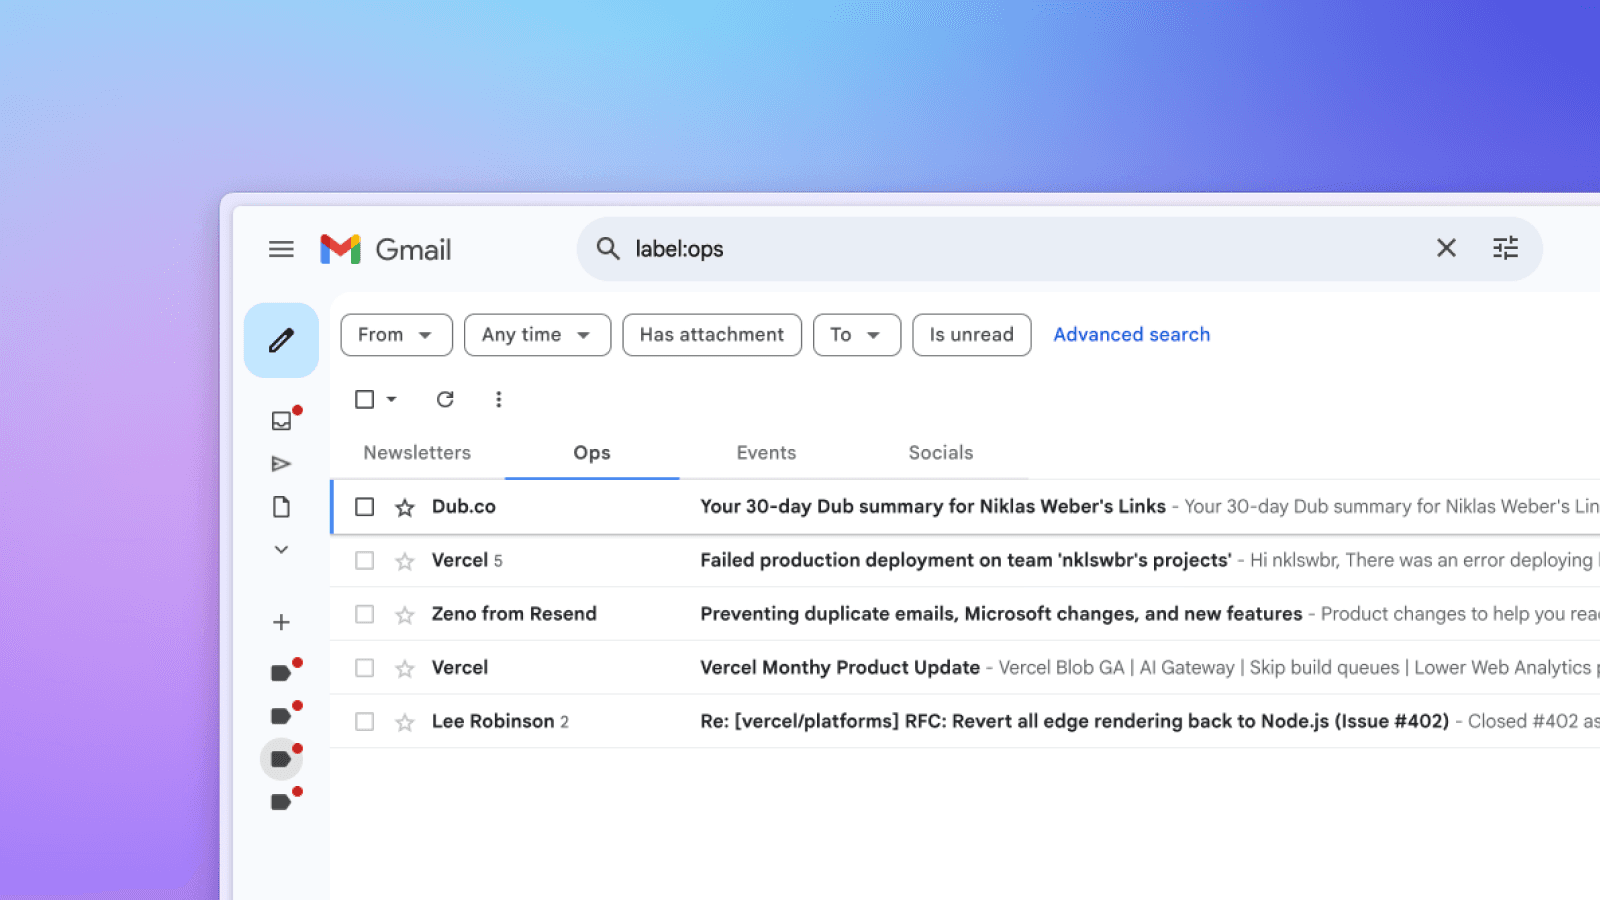Screen dimensions: 1600x900
Task: Clear the label:ops search with X
Action: (x=1446, y=248)
